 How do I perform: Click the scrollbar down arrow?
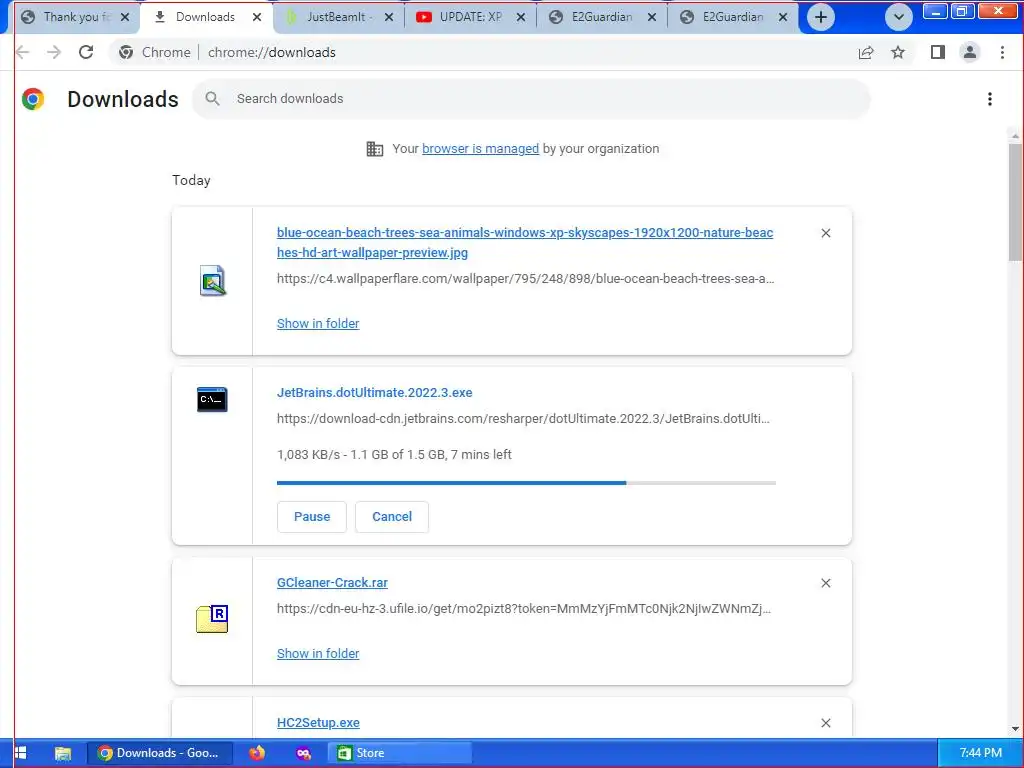coord(1015,729)
